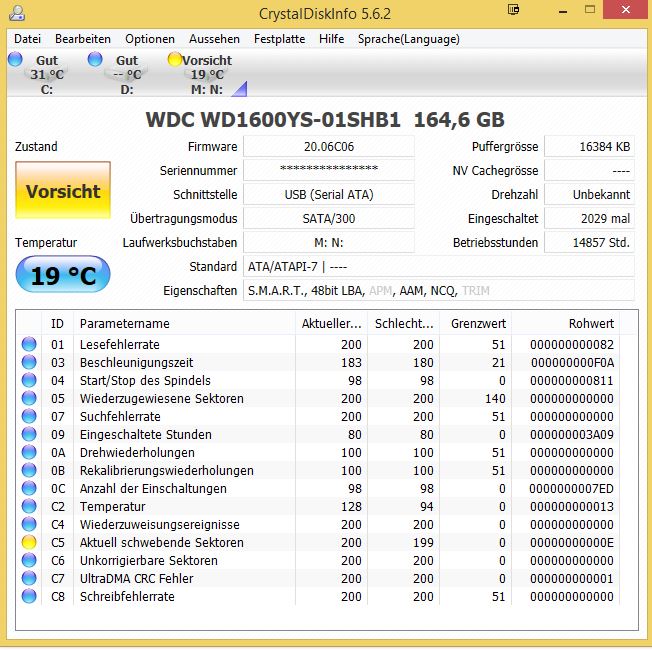Click the Standard field ATA/ATAPI-7
The image size is (652, 650).
439,267
